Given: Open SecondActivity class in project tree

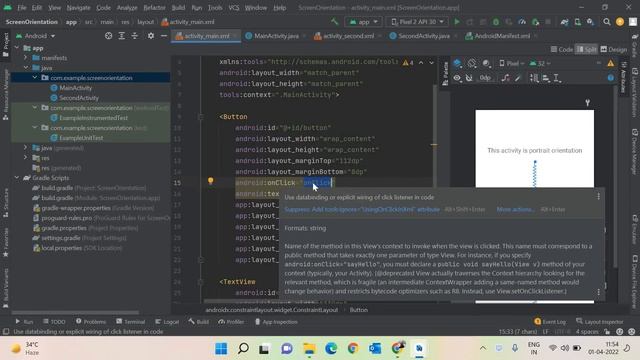Looking at the screenshot, I should click(x=79, y=98).
